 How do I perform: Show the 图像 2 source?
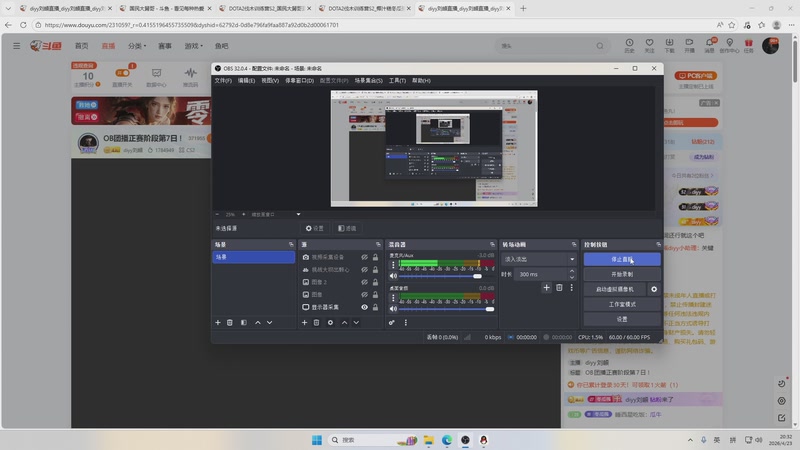pyautogui.click(x=364, y=282)
